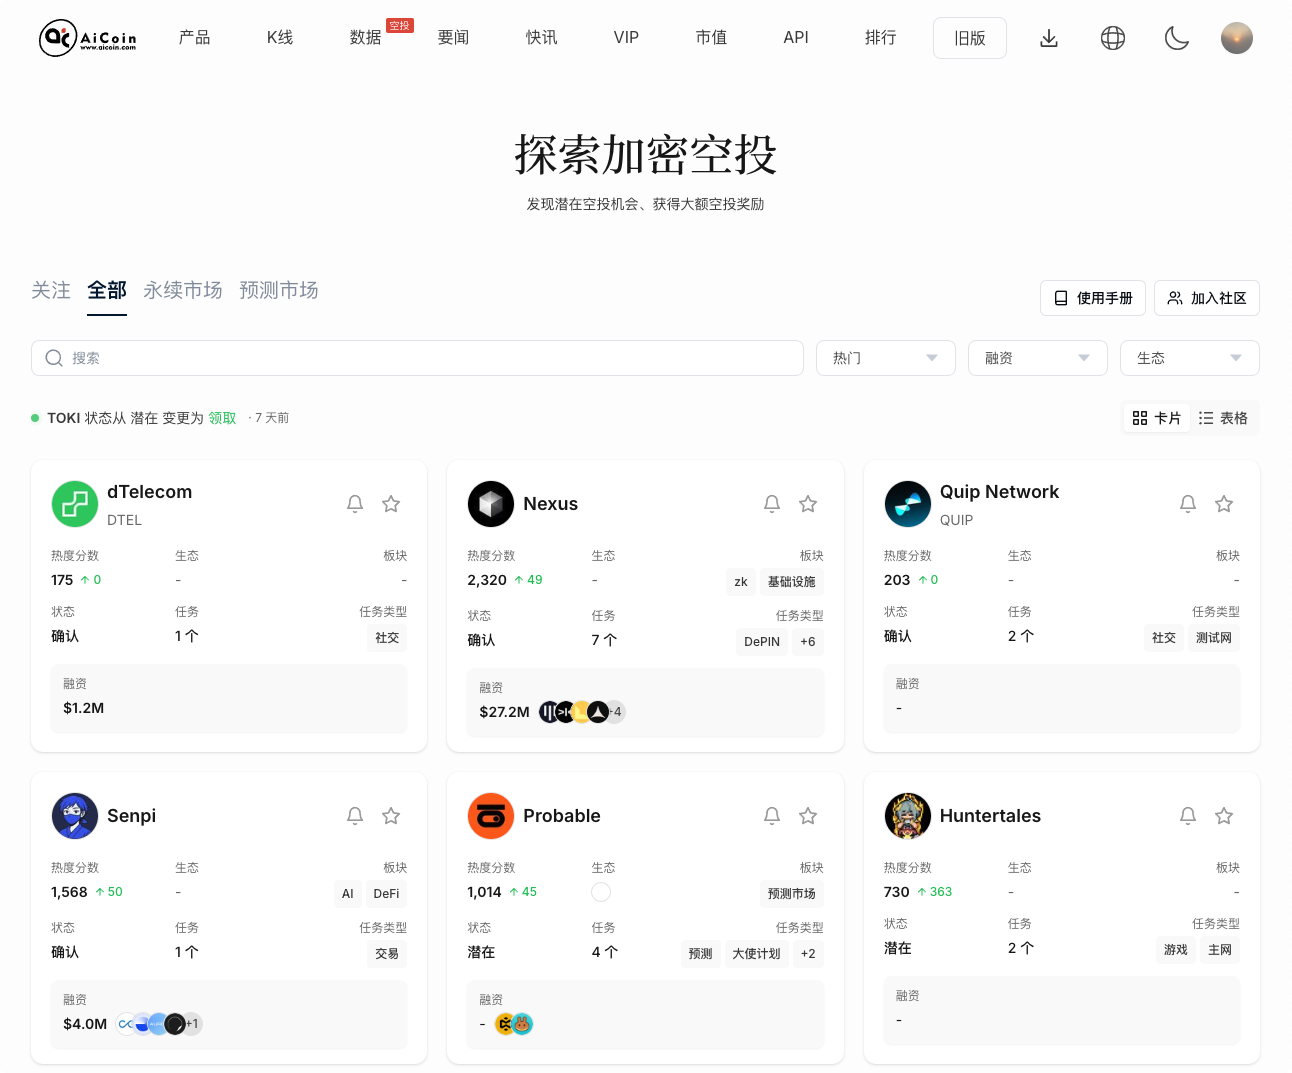
Task: Open the language selector globe icon
Action: (x=1112, y=37)
